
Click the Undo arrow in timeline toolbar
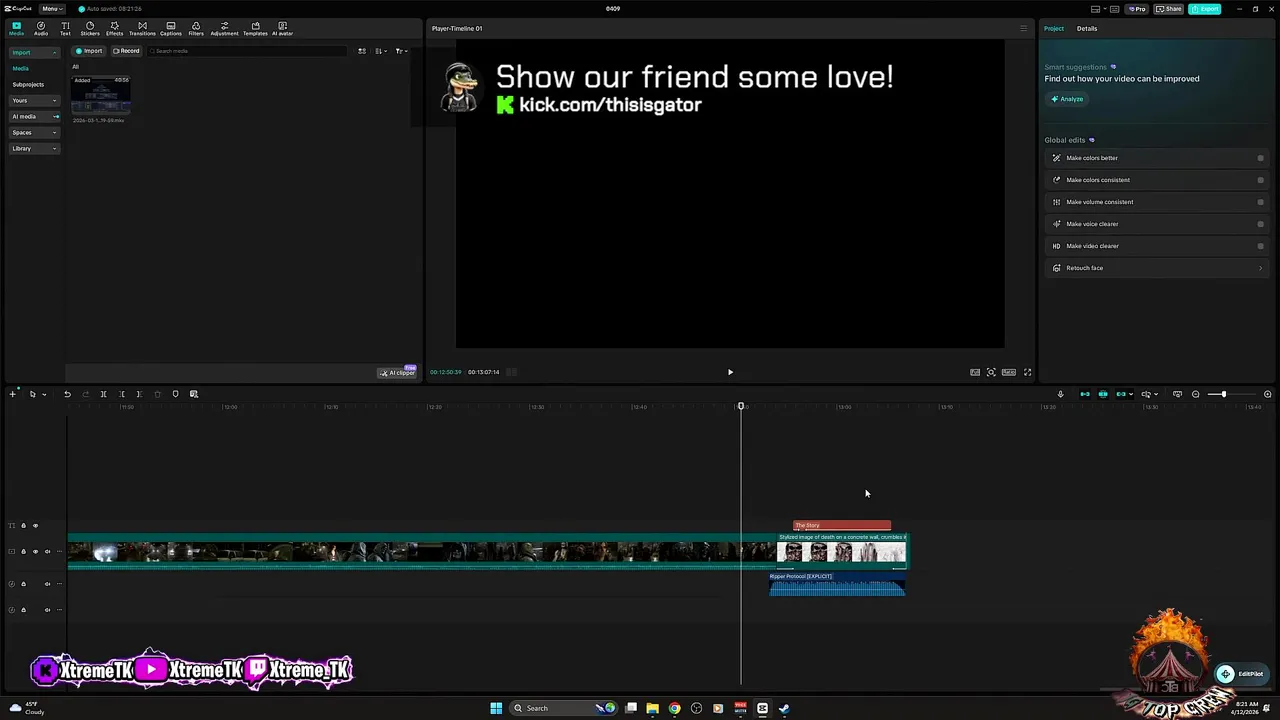(67, 394)
